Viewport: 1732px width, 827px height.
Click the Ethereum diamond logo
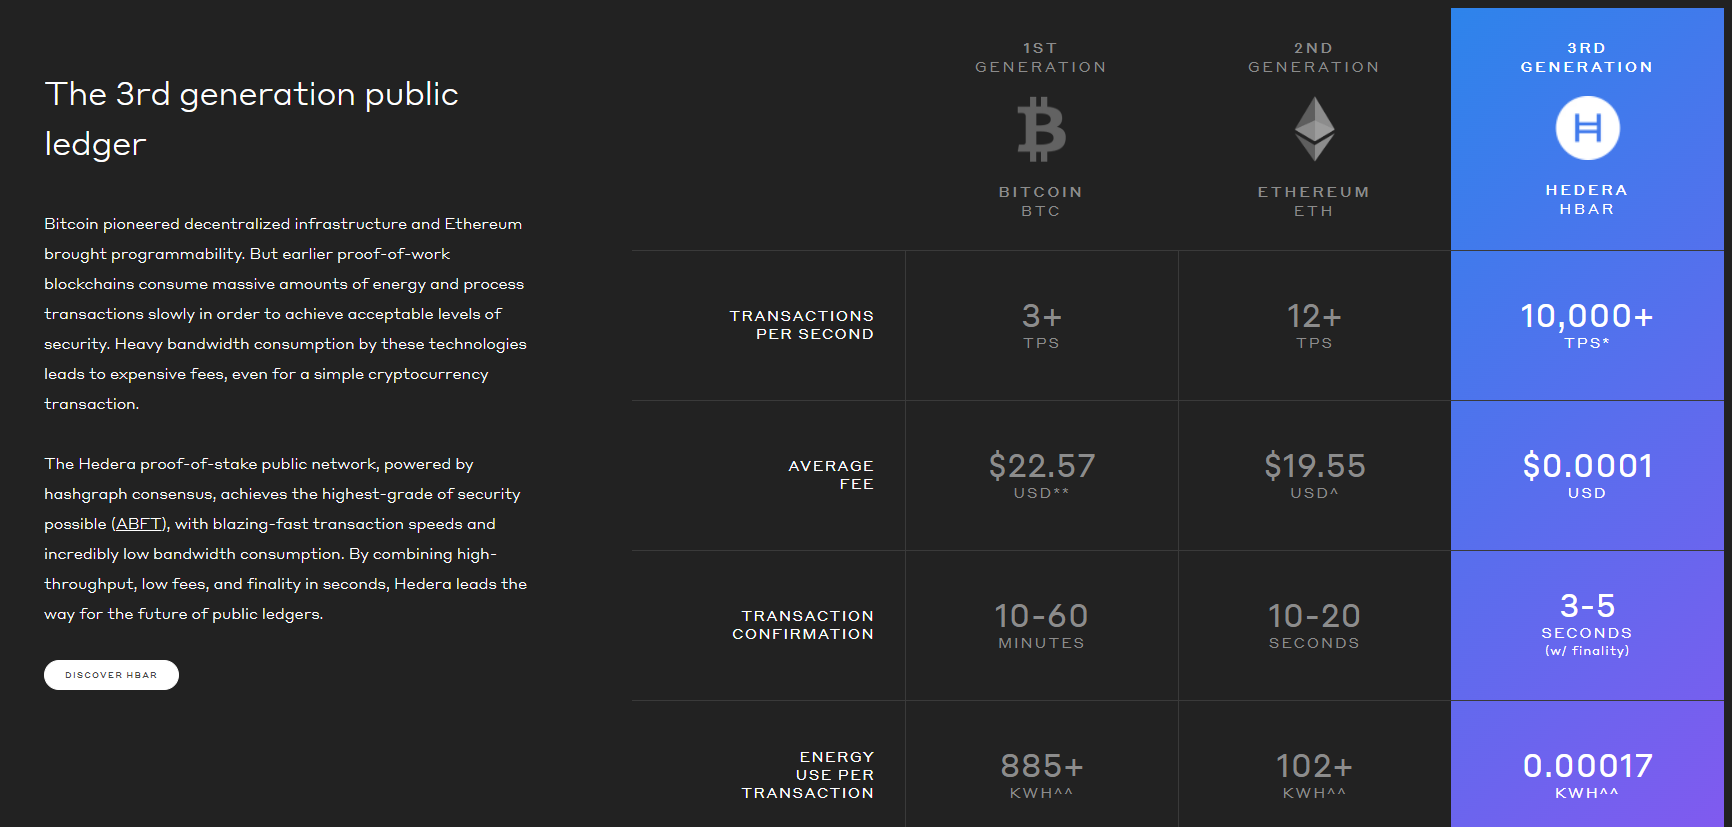click(x=1314, y=129)
